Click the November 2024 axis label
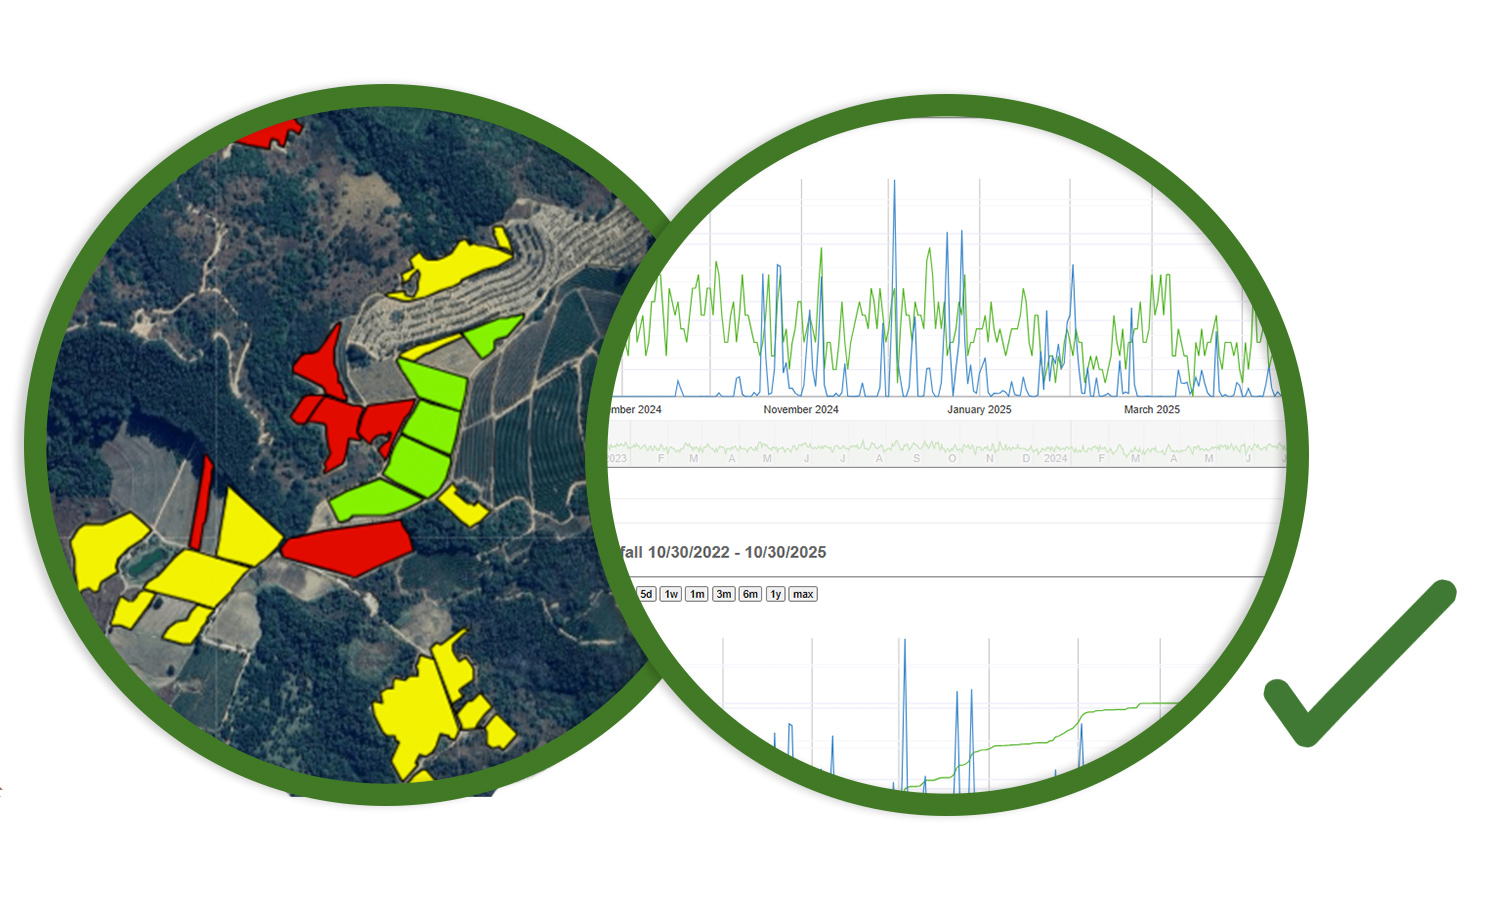Screen dimensions: 1496x900 pos(801,410)
